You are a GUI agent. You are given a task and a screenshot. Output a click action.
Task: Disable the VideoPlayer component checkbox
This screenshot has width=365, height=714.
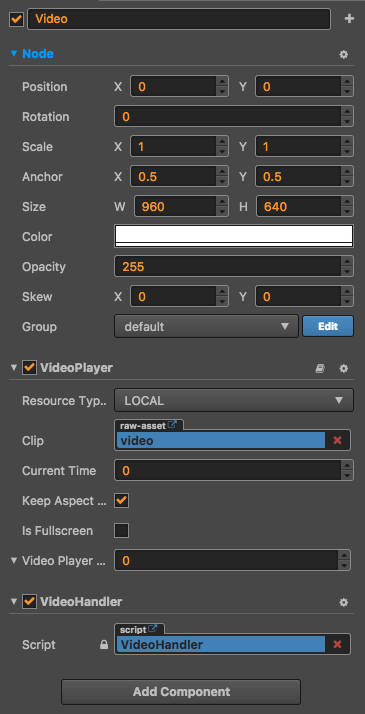pyautogui.click(x=30, y=367)
